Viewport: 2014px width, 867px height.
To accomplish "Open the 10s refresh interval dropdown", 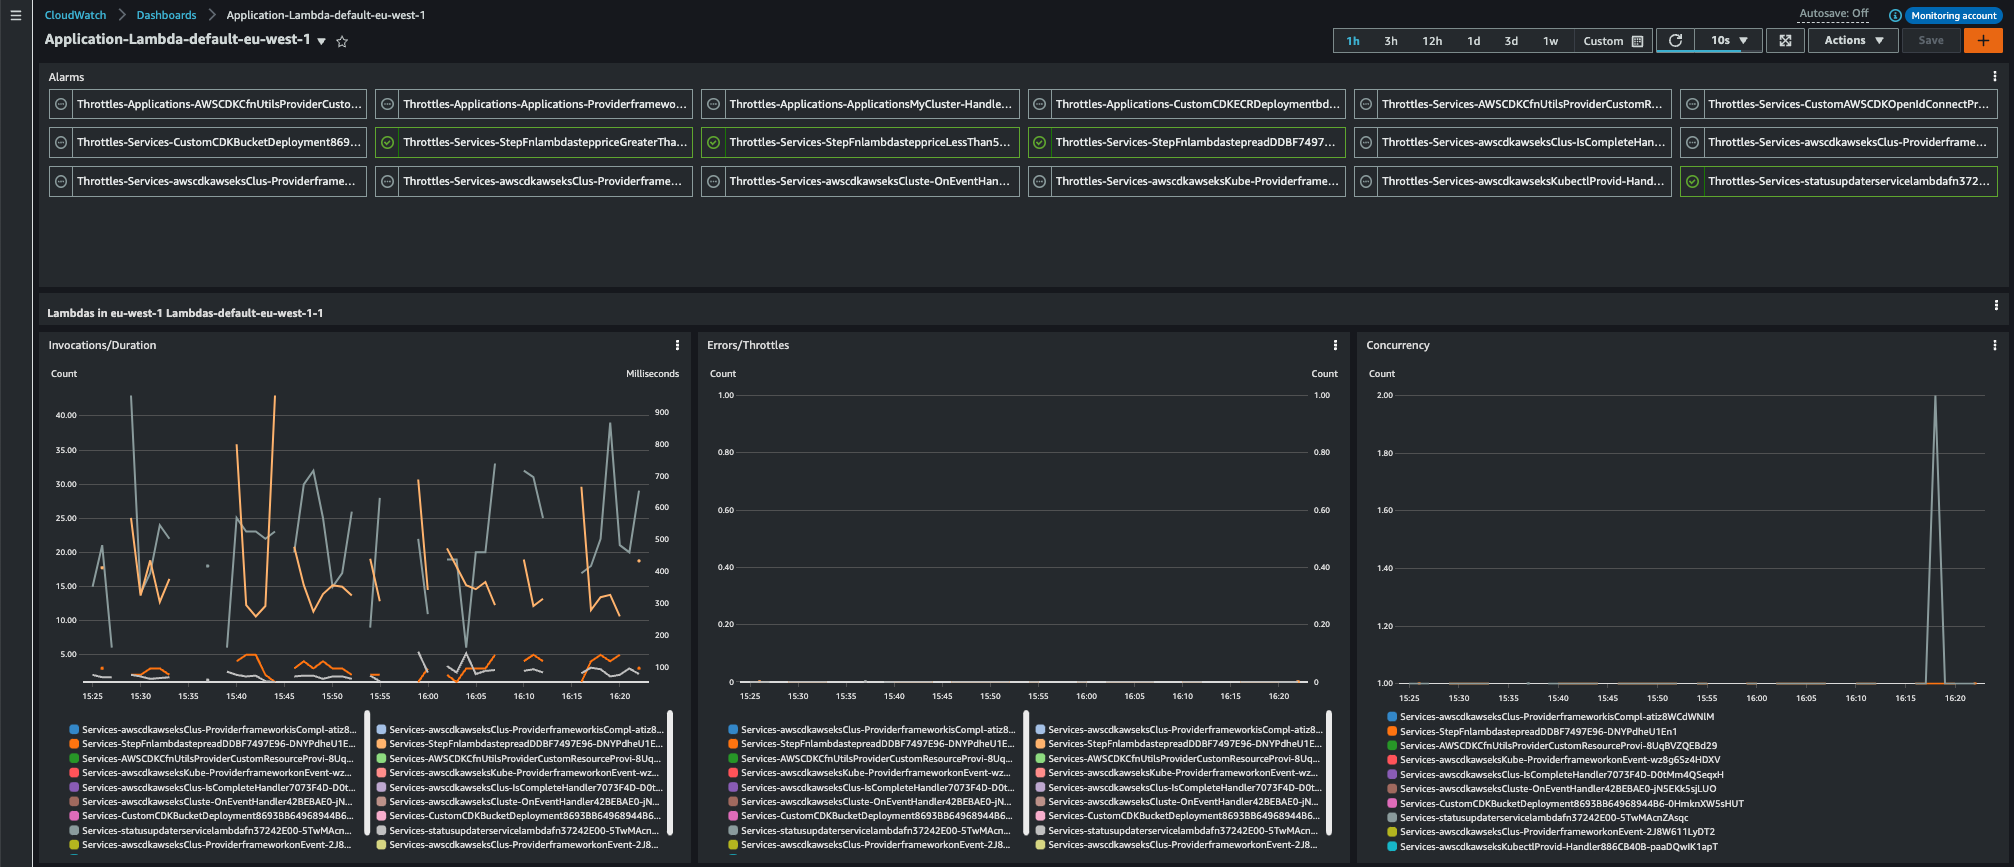I will point(1729,40).
